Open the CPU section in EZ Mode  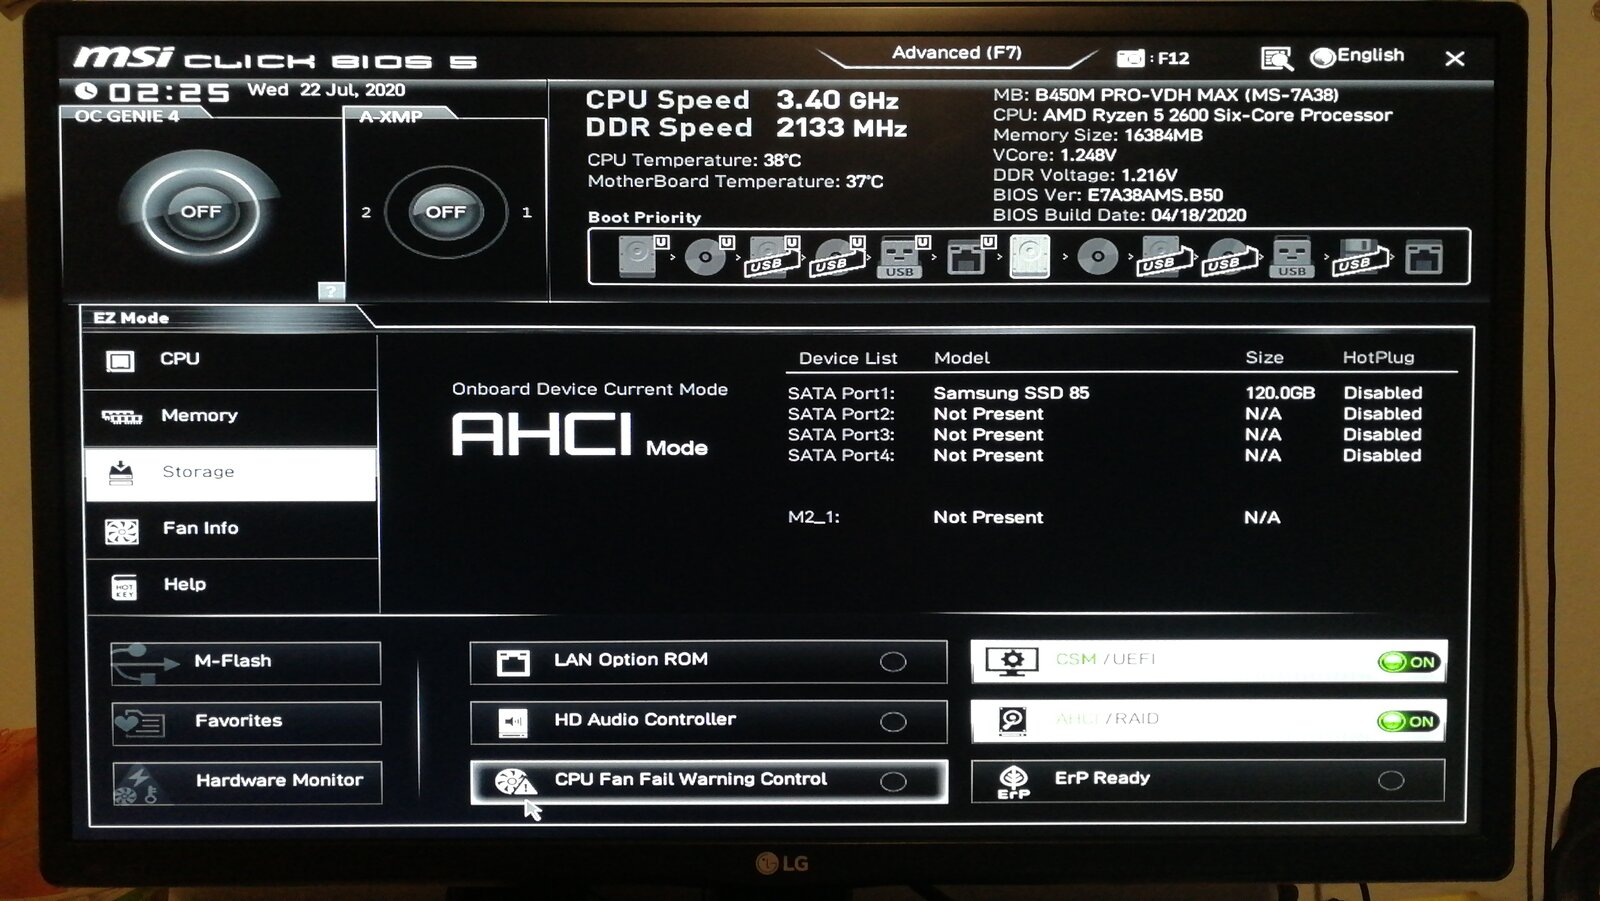click(x=231, y=360)
